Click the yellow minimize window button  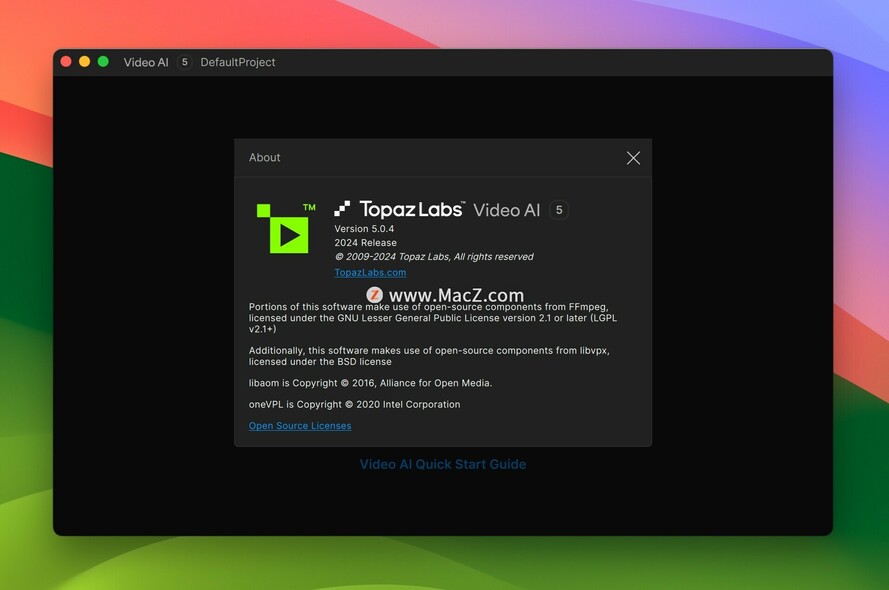pyautogui.click(x=84, y=61)
